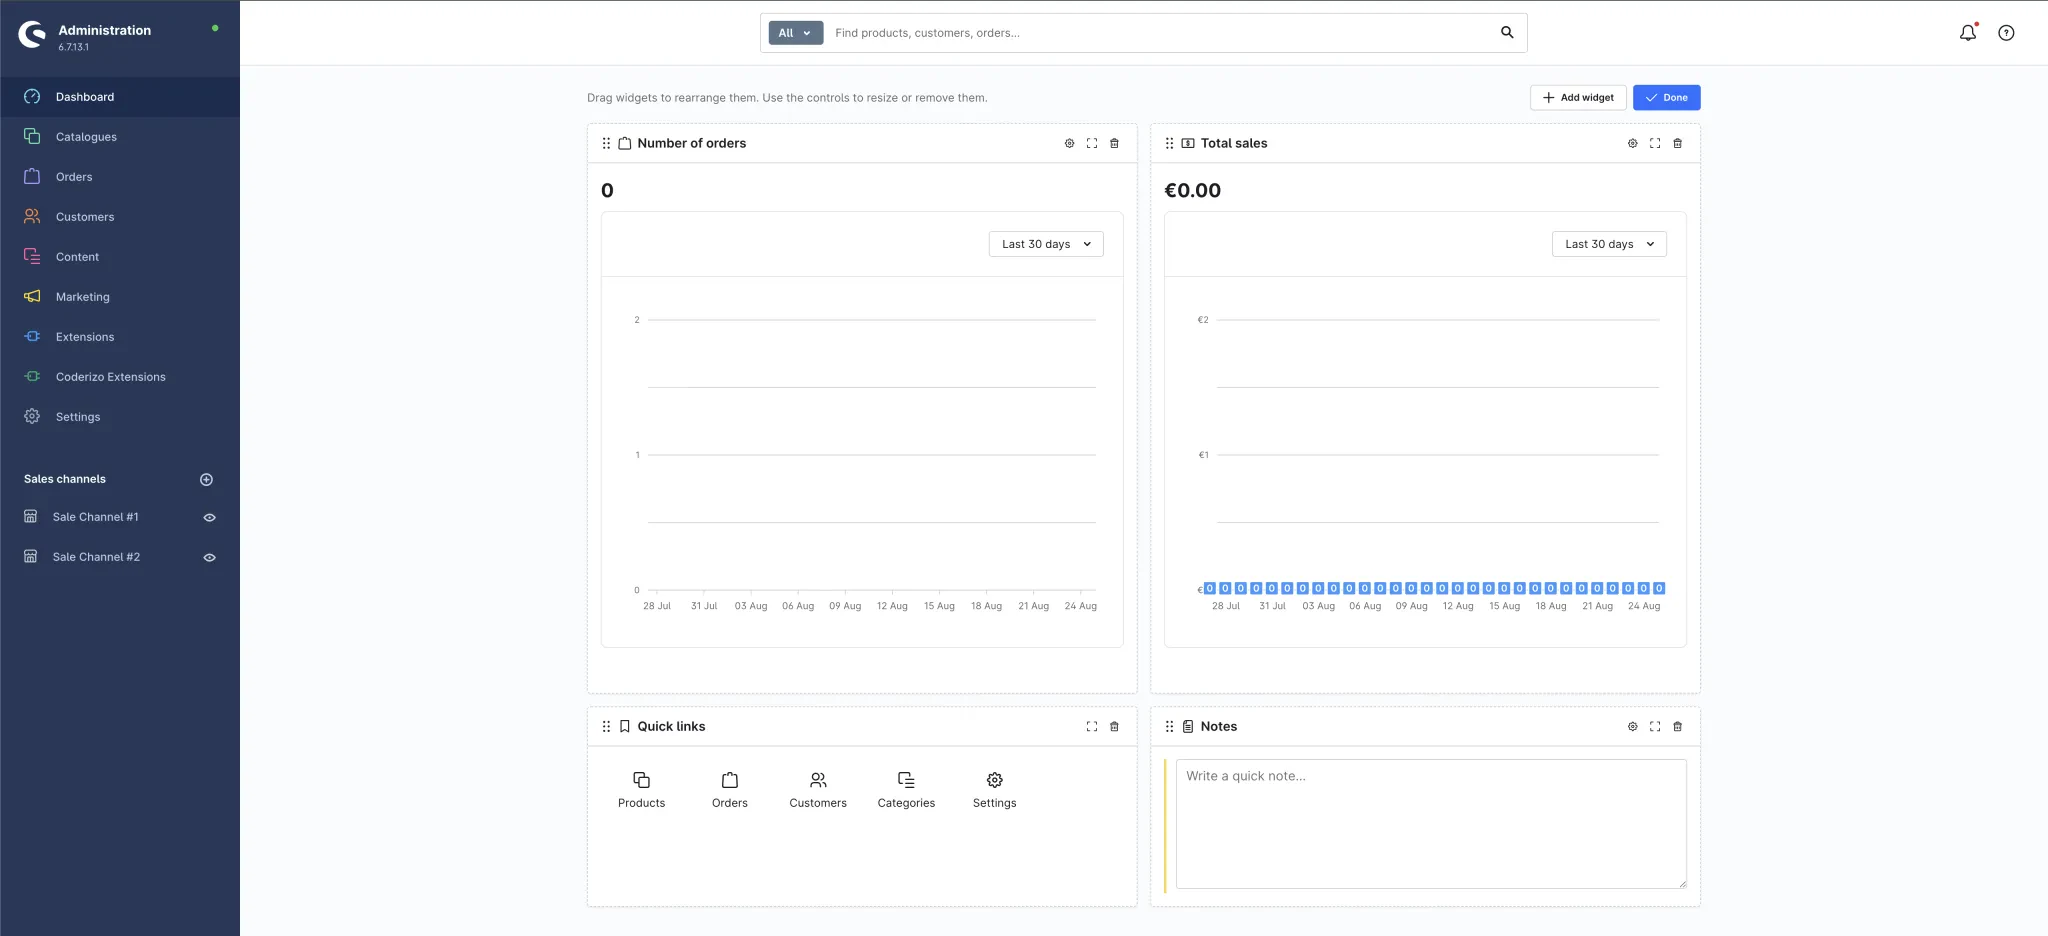Open Coderizo Extensions in sidebar
This screenshot has width=2048, height=936.
[x=120, y=377]
